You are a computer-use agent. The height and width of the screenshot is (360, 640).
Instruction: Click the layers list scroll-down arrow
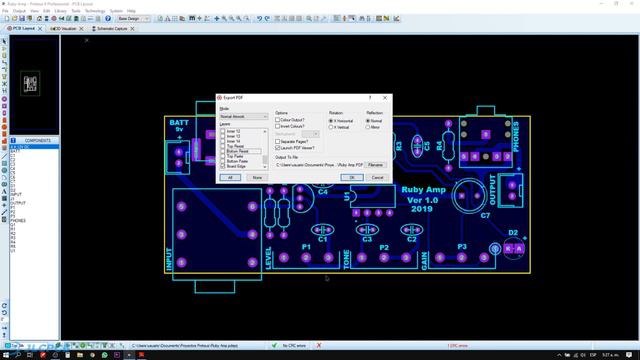[265, 167]
